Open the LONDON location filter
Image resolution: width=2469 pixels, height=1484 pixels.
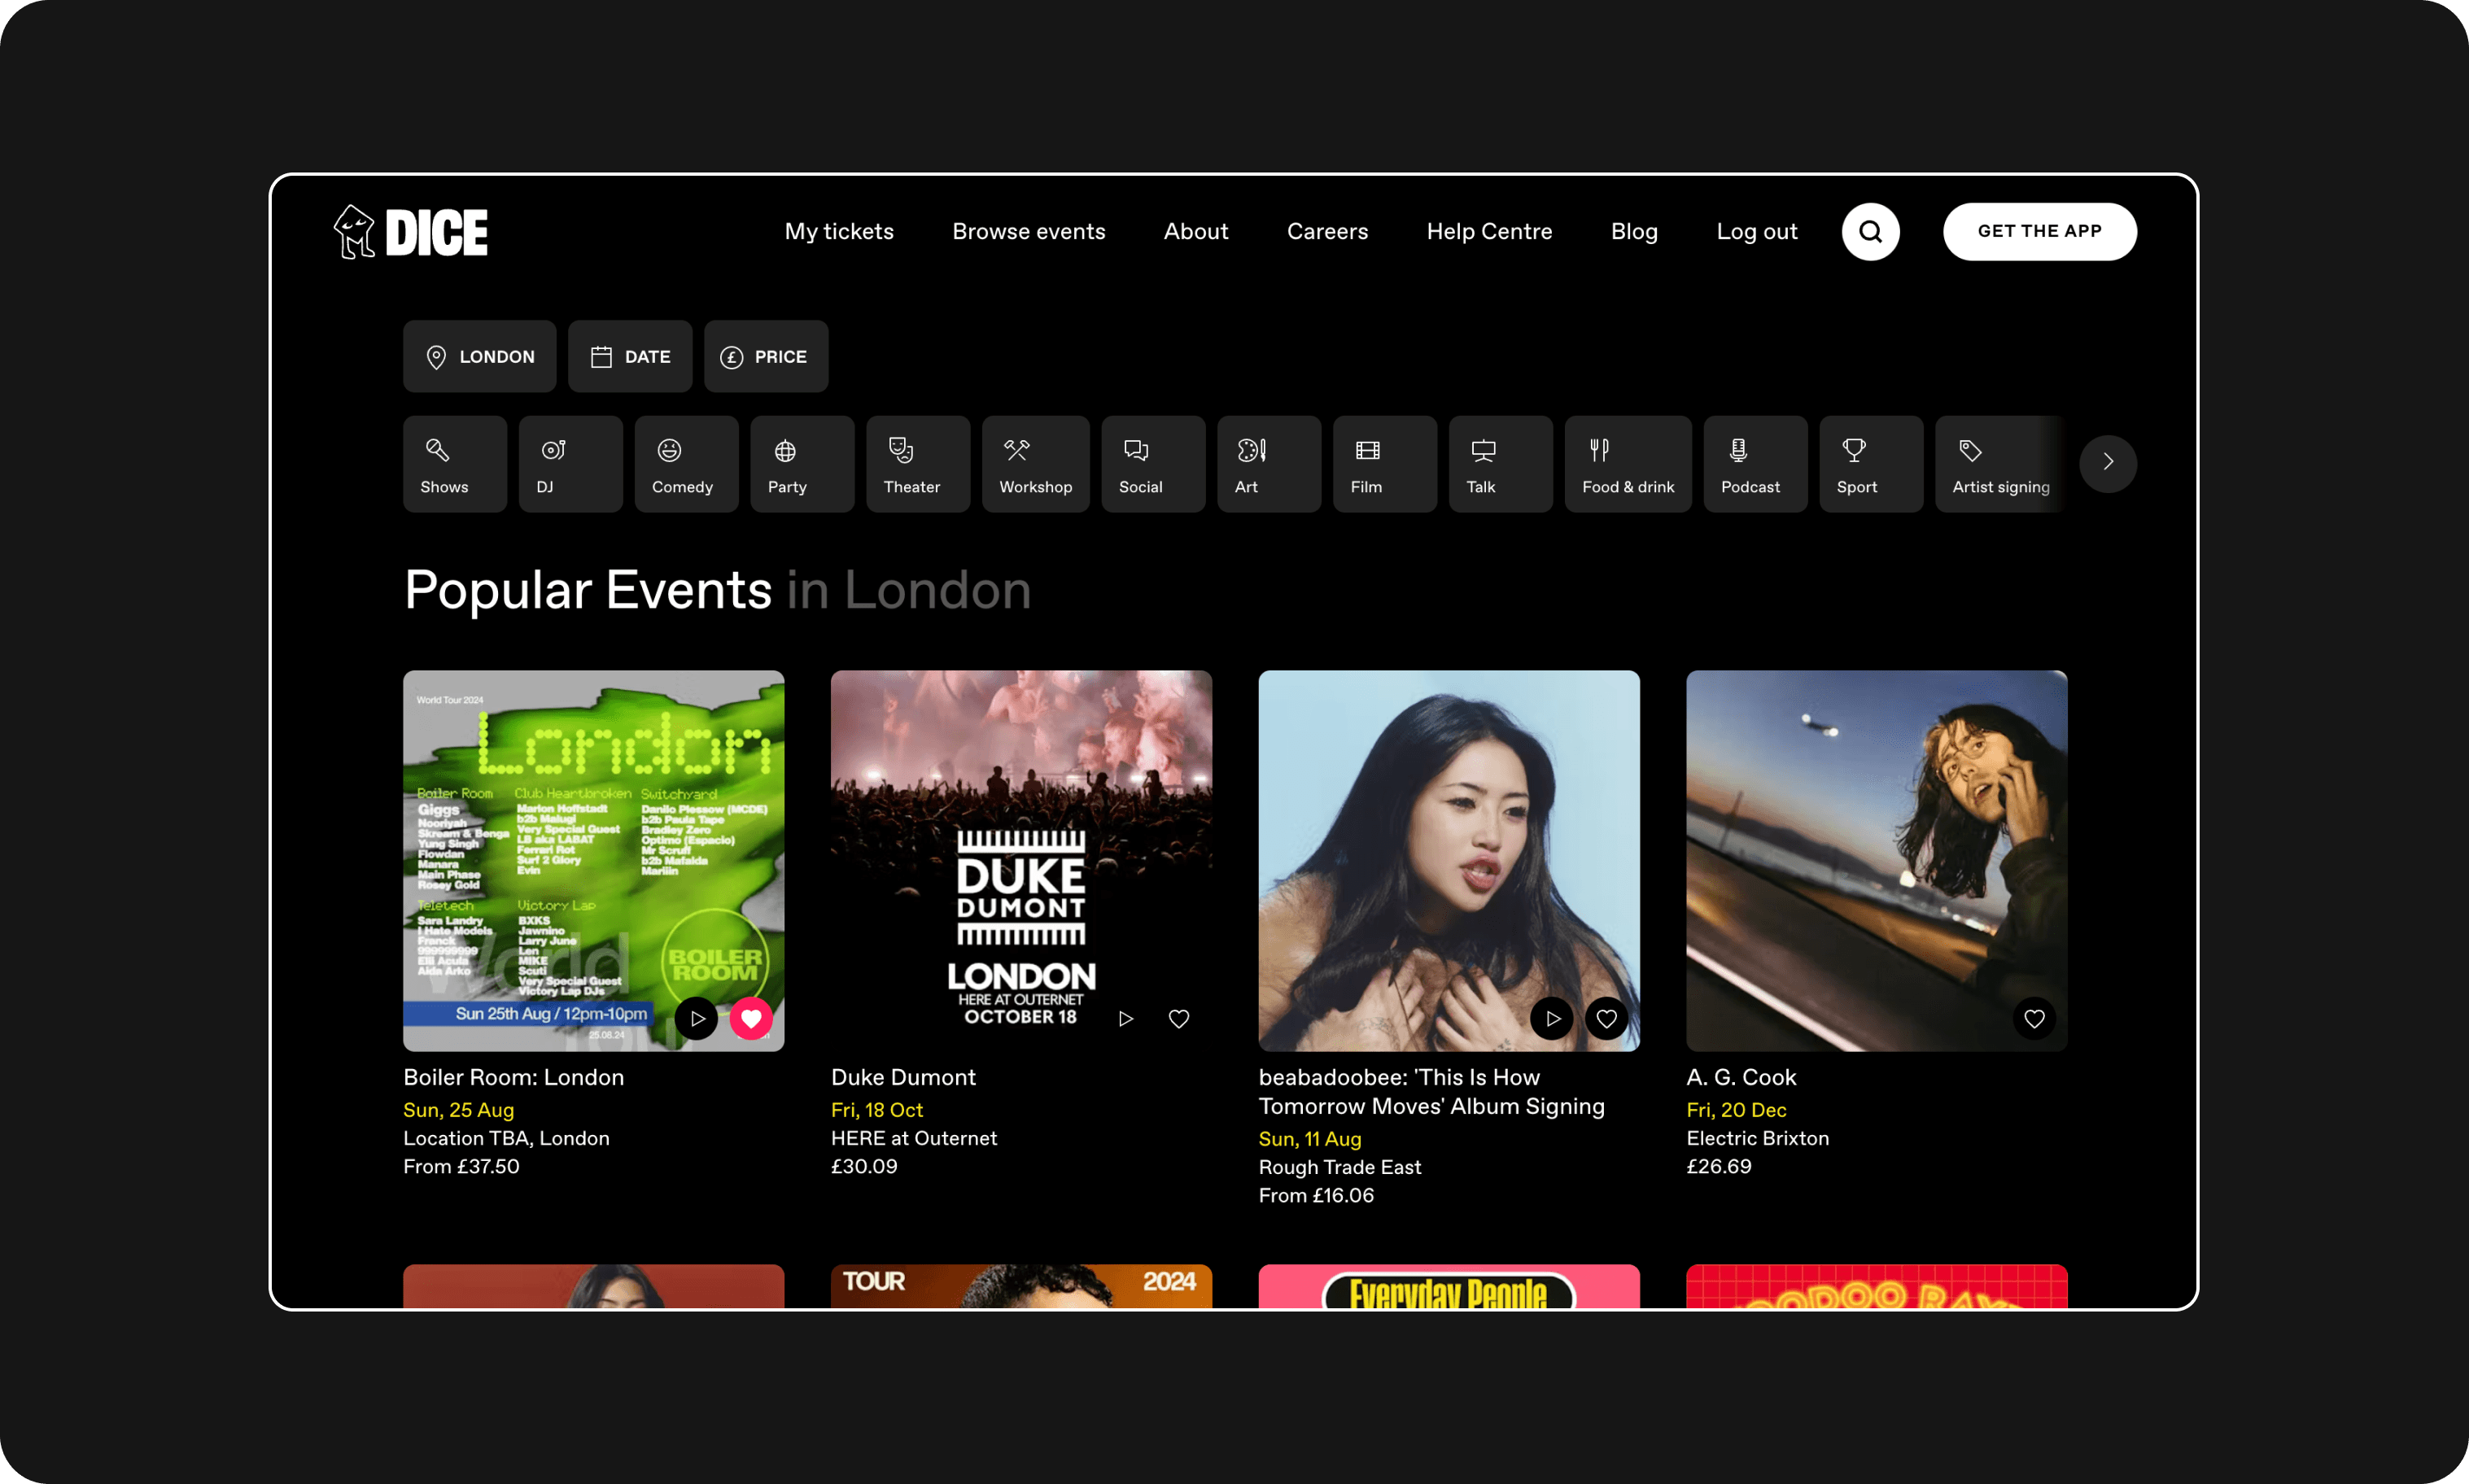click(479, 356)
